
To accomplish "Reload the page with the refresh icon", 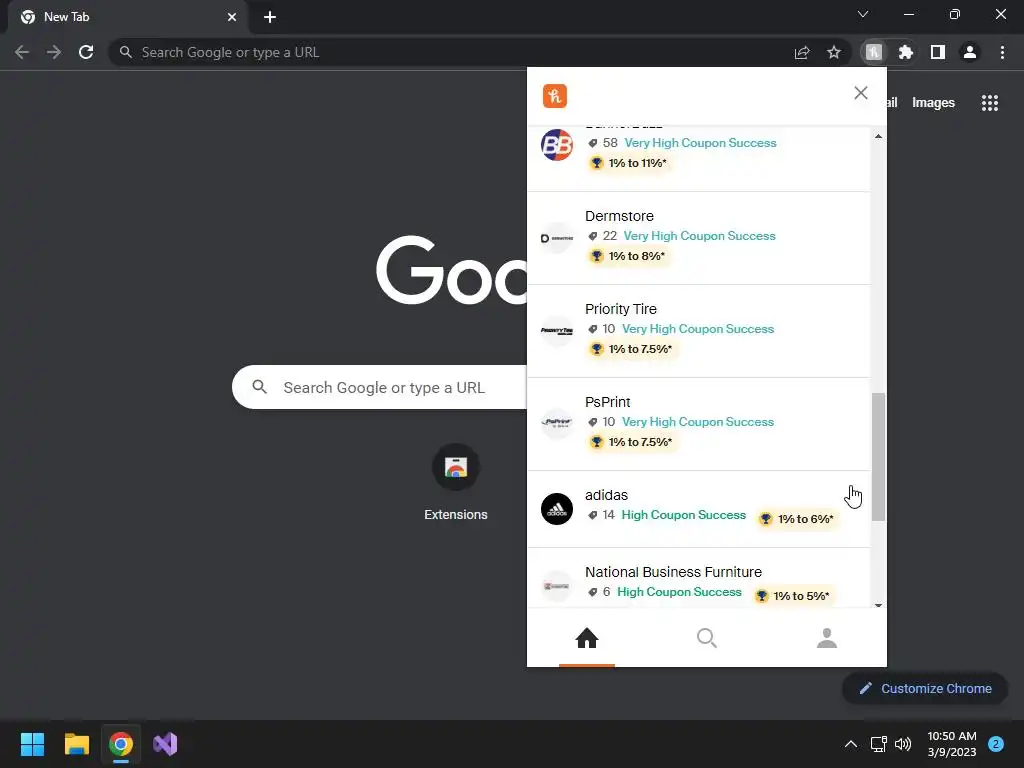I will 86,52.
